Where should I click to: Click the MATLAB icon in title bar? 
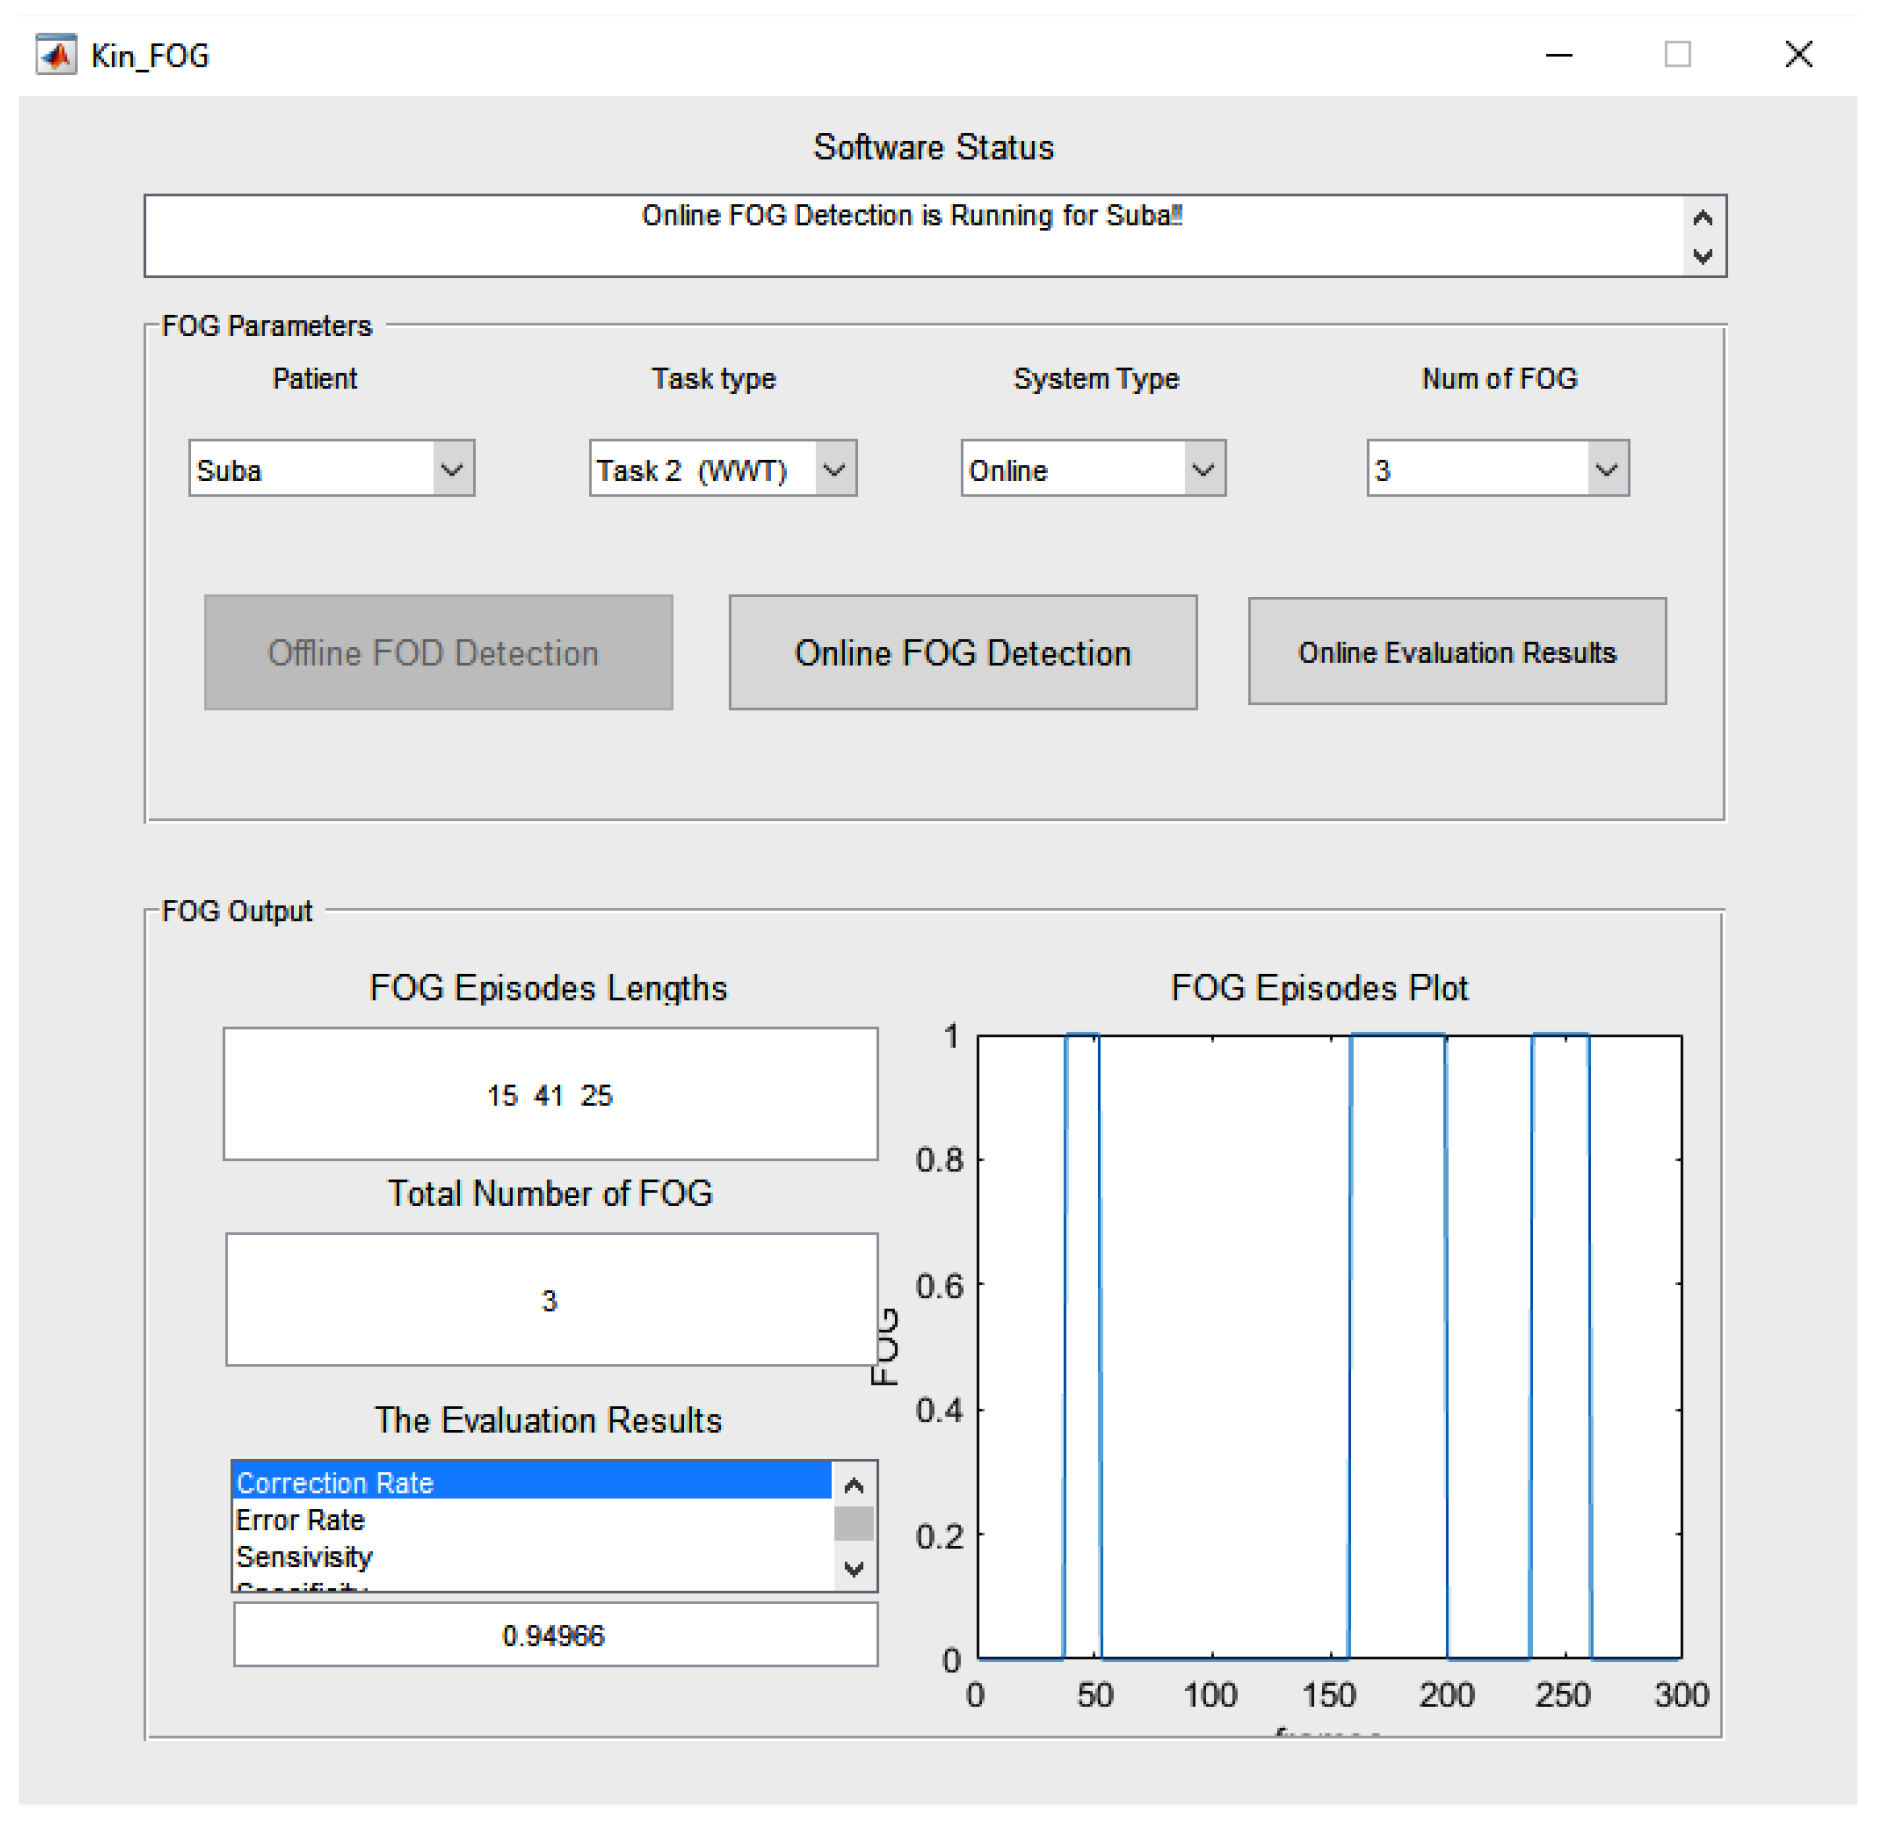55,54
